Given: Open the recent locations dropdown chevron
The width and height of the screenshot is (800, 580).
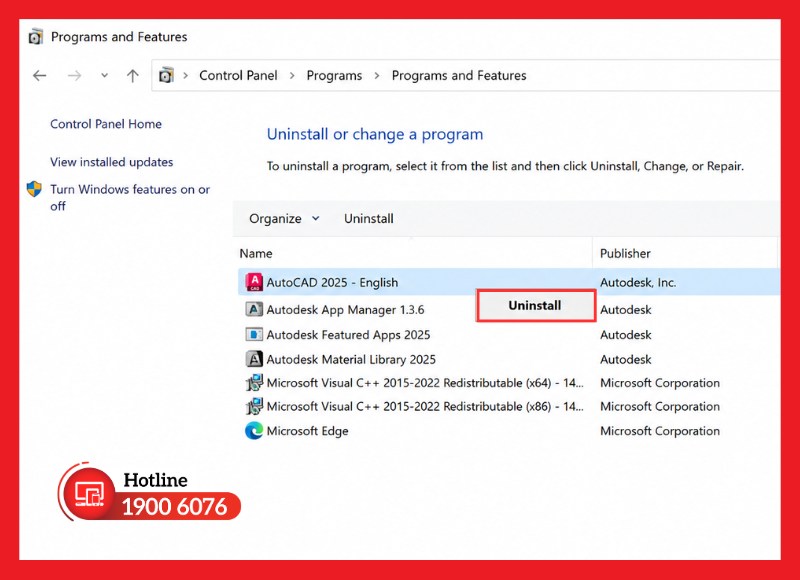Looking at the screenshot, I should pyautogui.click(x=105, y=75).
